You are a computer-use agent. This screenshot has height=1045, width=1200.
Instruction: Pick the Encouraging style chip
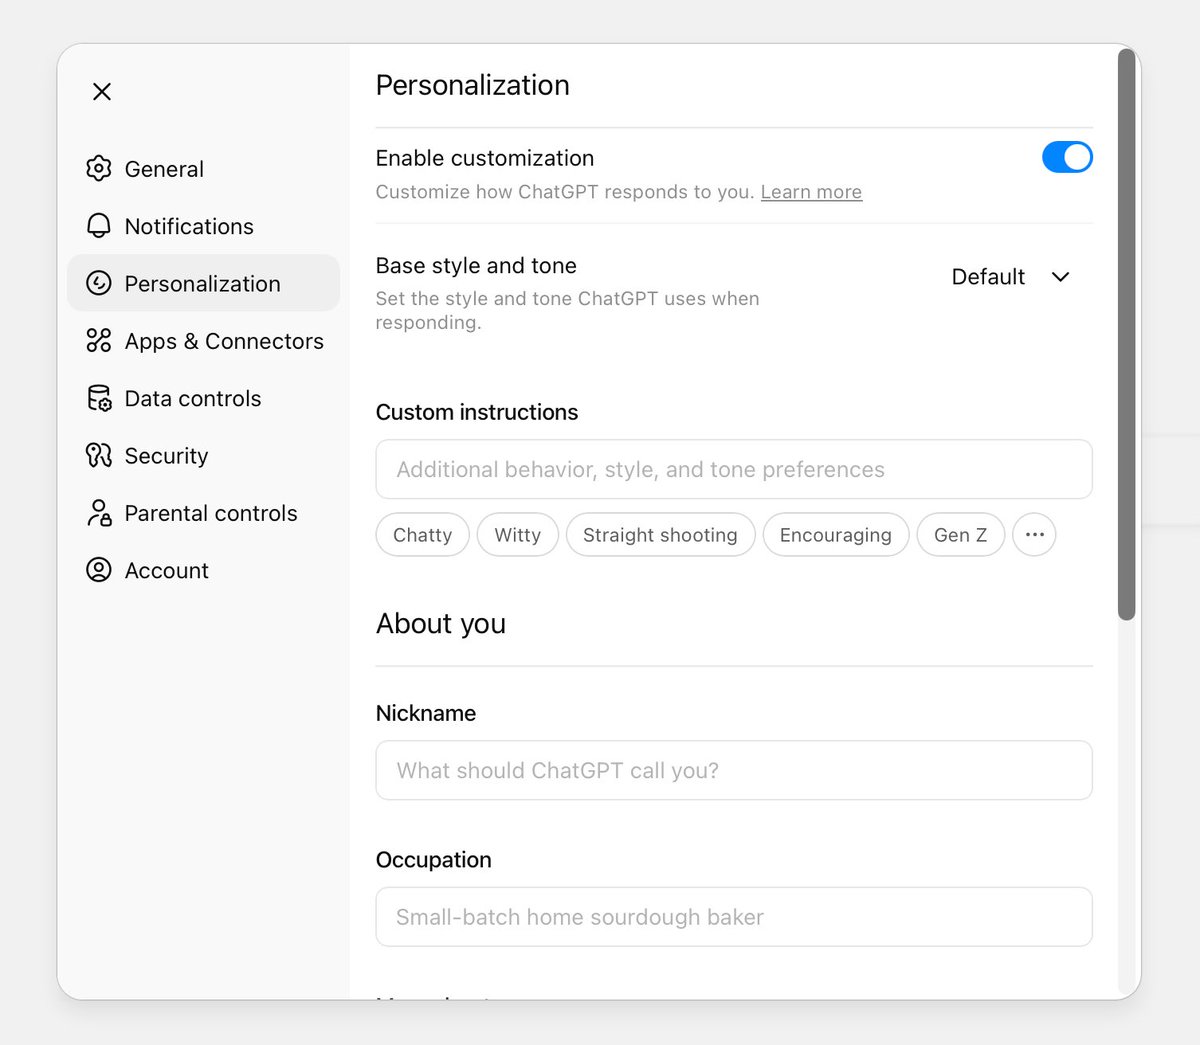pyautogui.click(x=835, y=535)
